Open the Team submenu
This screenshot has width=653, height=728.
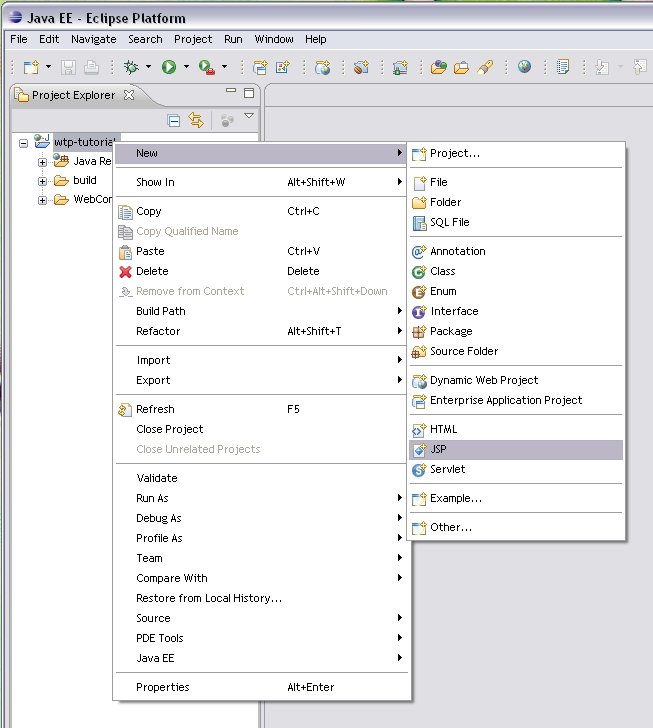point(261,558)
